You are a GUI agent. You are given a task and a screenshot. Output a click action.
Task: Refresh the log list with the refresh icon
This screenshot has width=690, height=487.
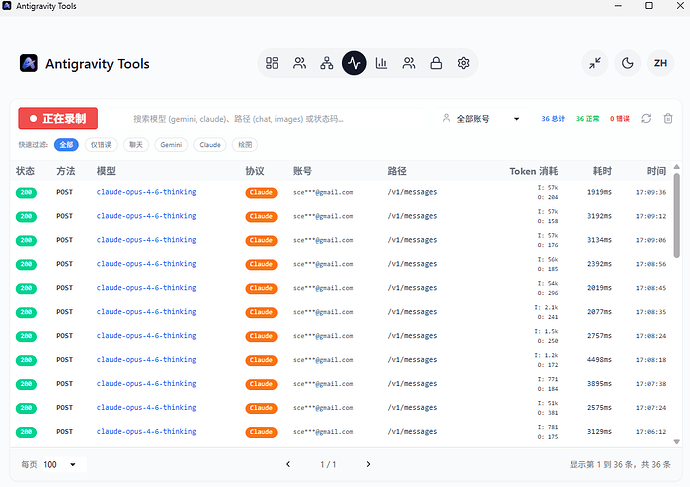point(646,118)
